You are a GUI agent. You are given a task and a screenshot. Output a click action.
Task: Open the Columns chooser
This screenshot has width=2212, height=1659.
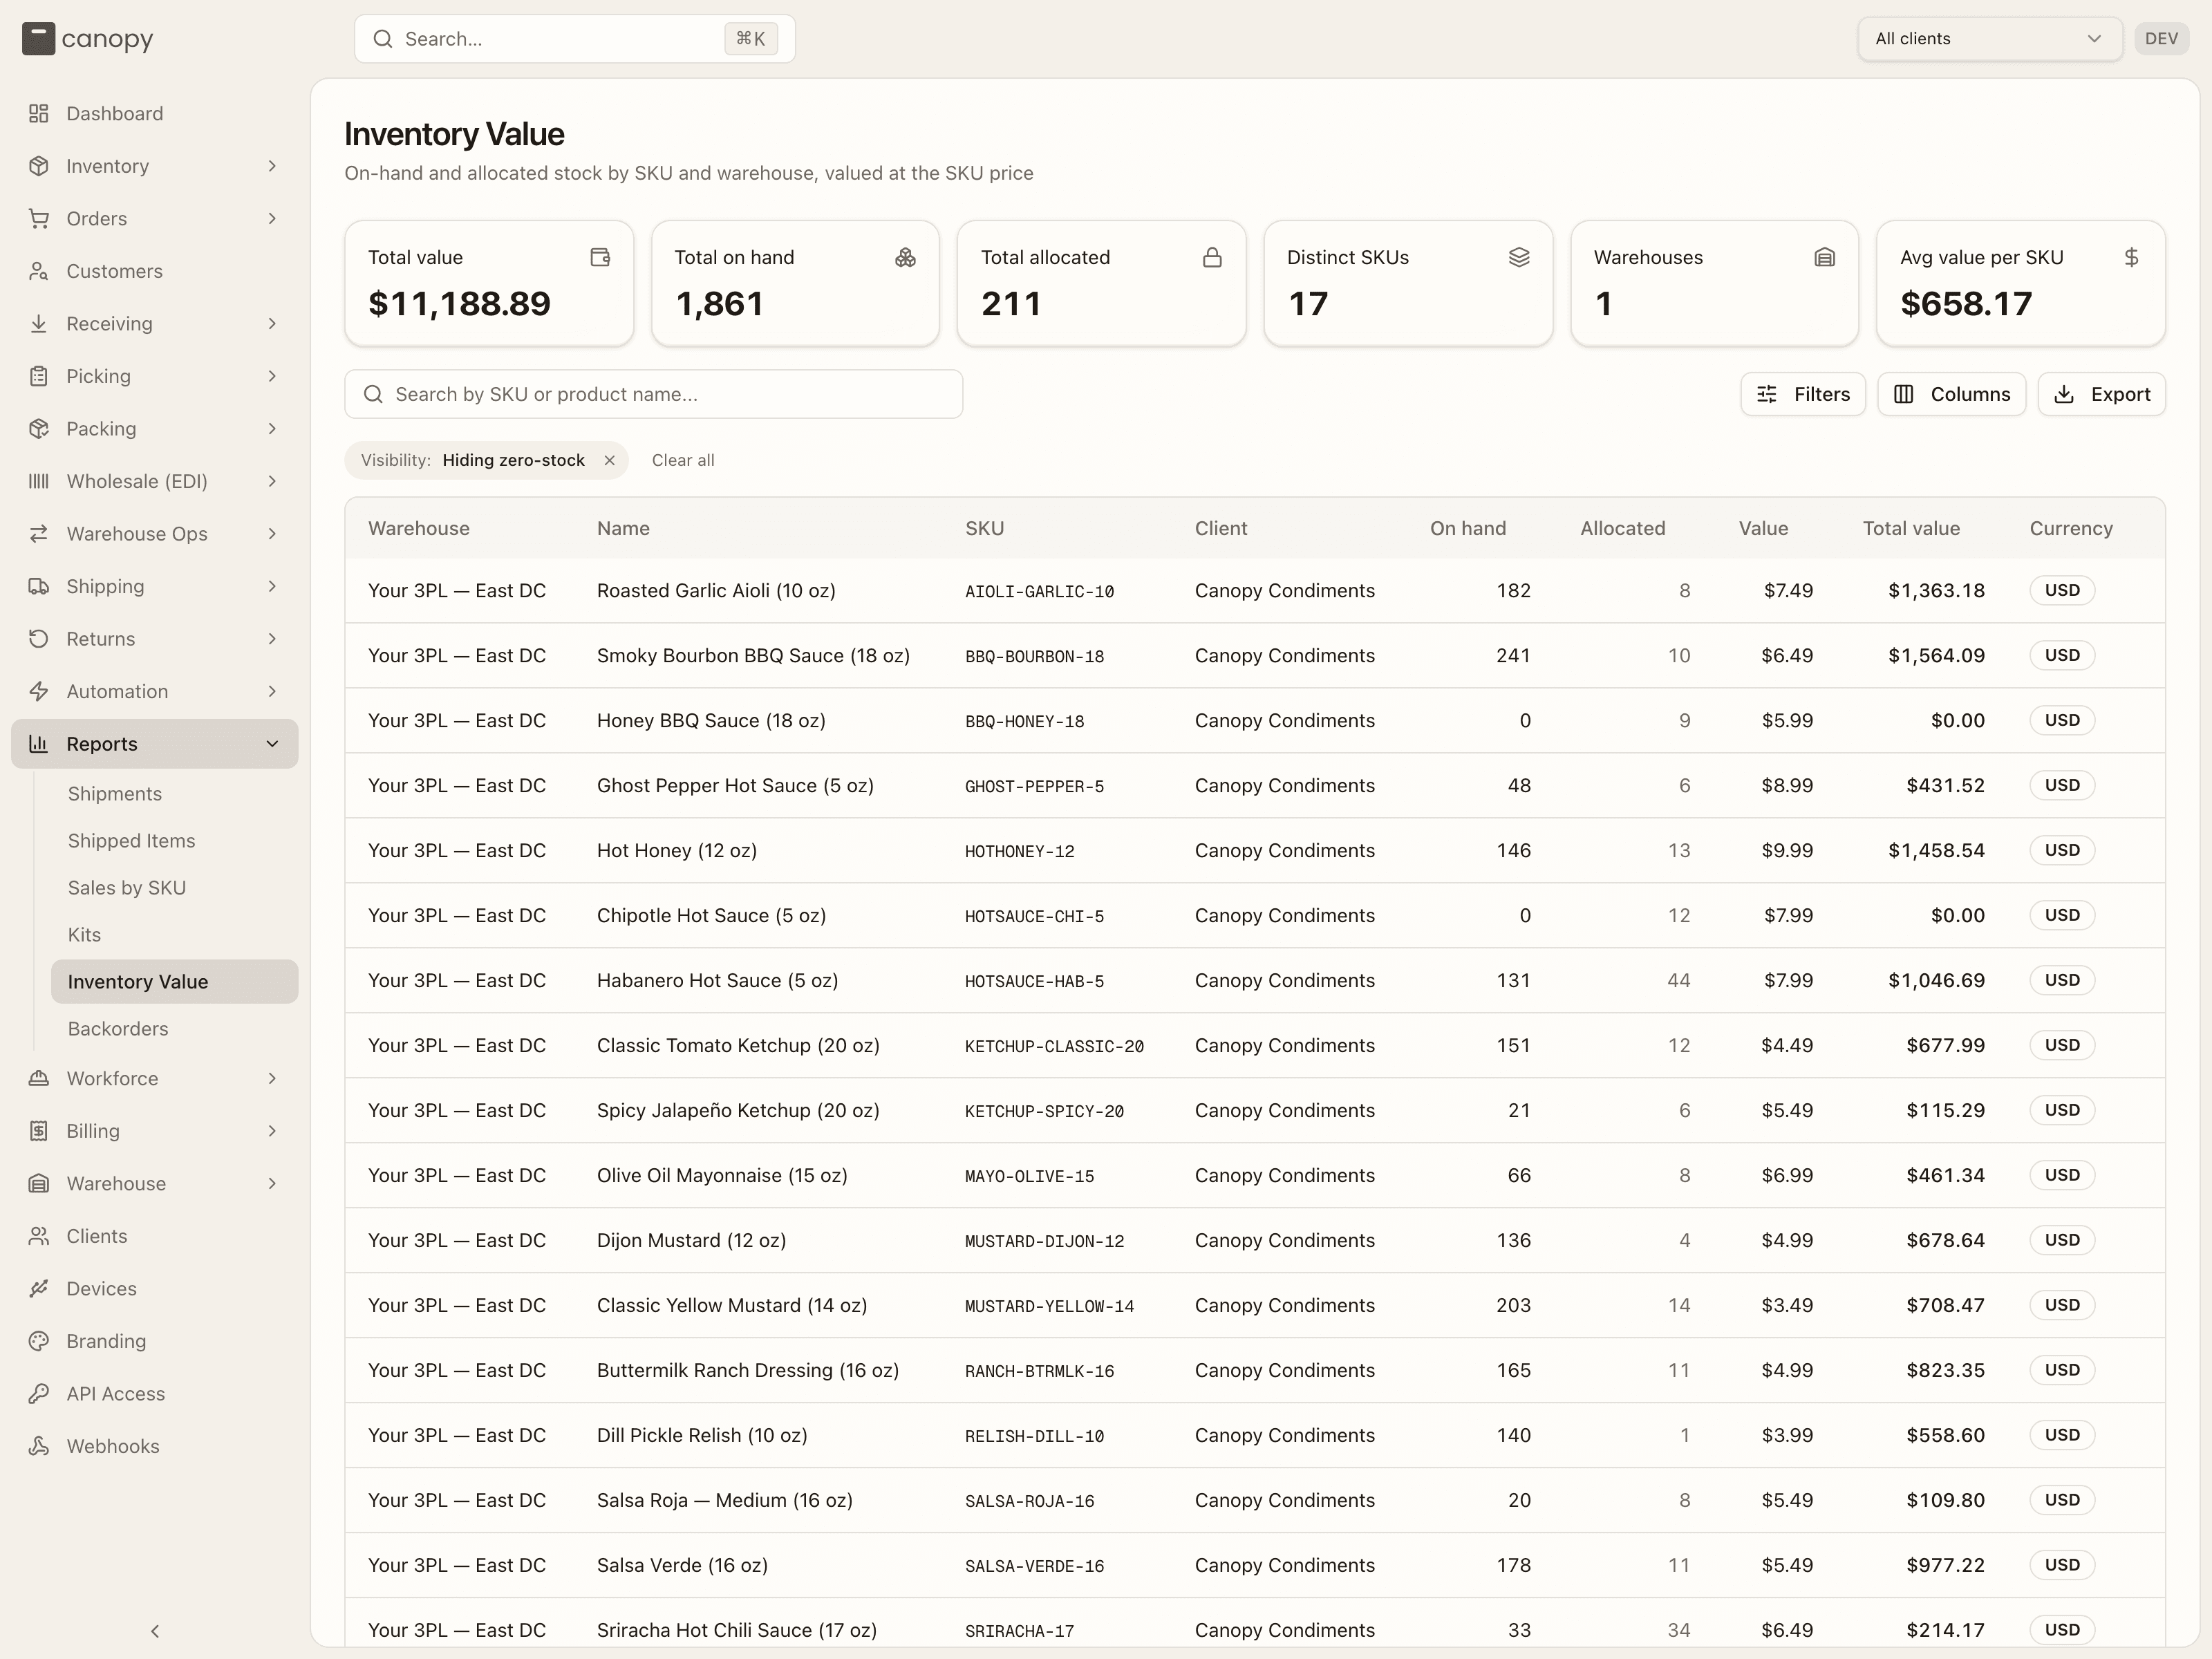click(x=1951, y=394)
